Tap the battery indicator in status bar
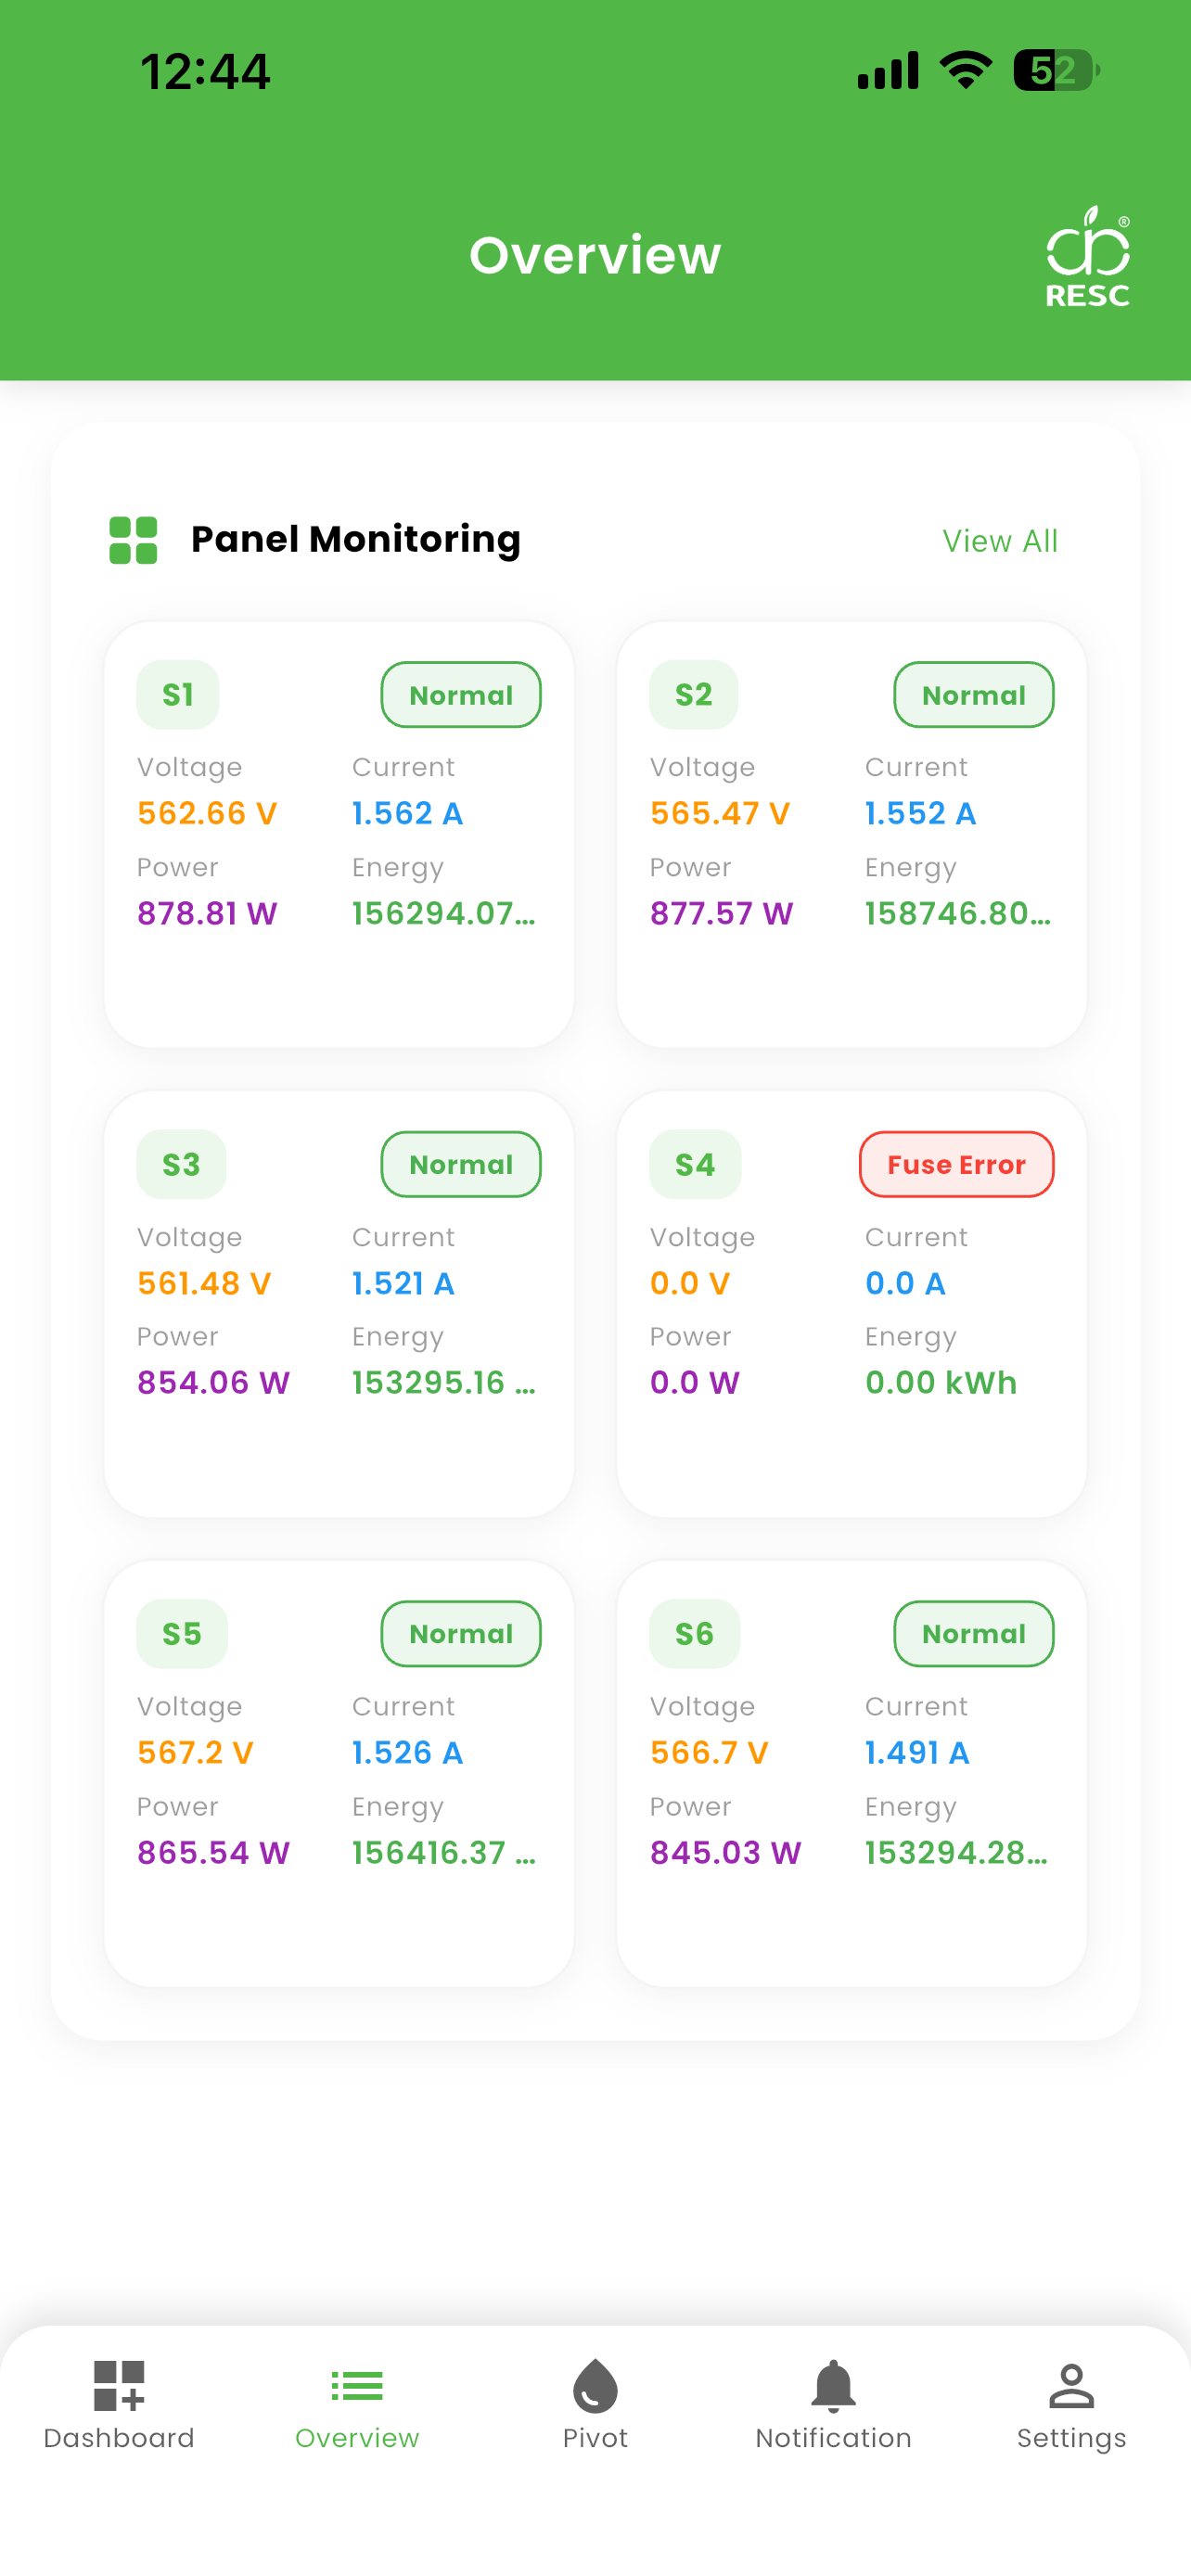The width and height of the screenshot is (1191, 2576). tap(1057, 71)
